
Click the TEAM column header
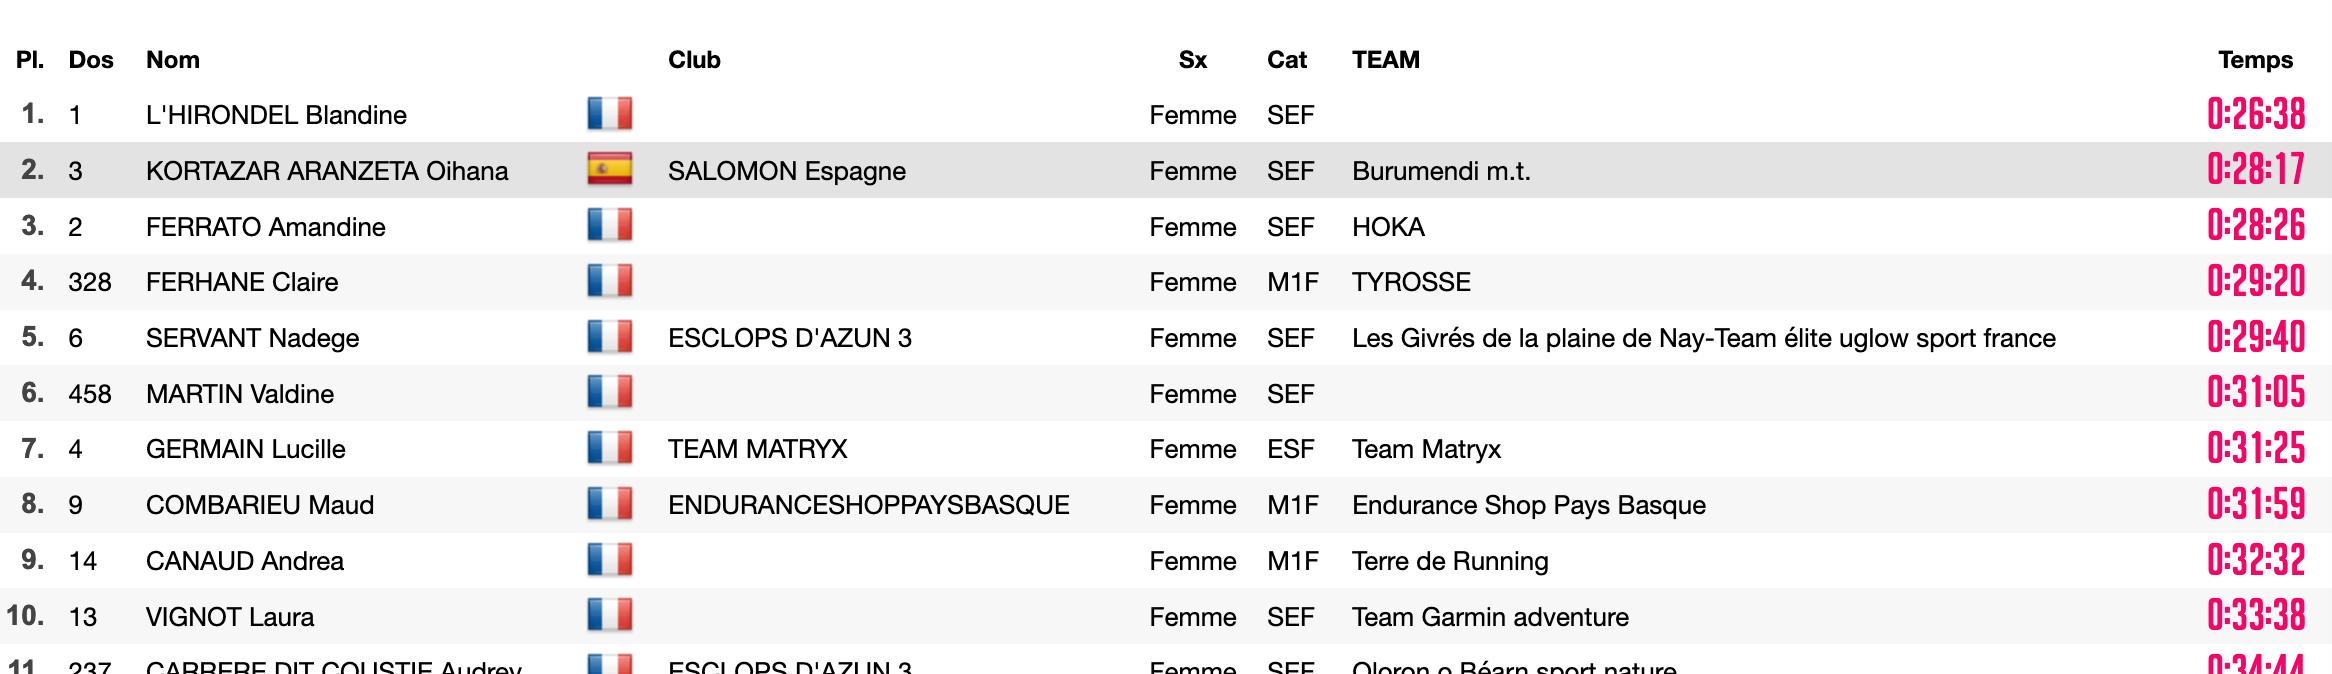[x=1386, y=60]
